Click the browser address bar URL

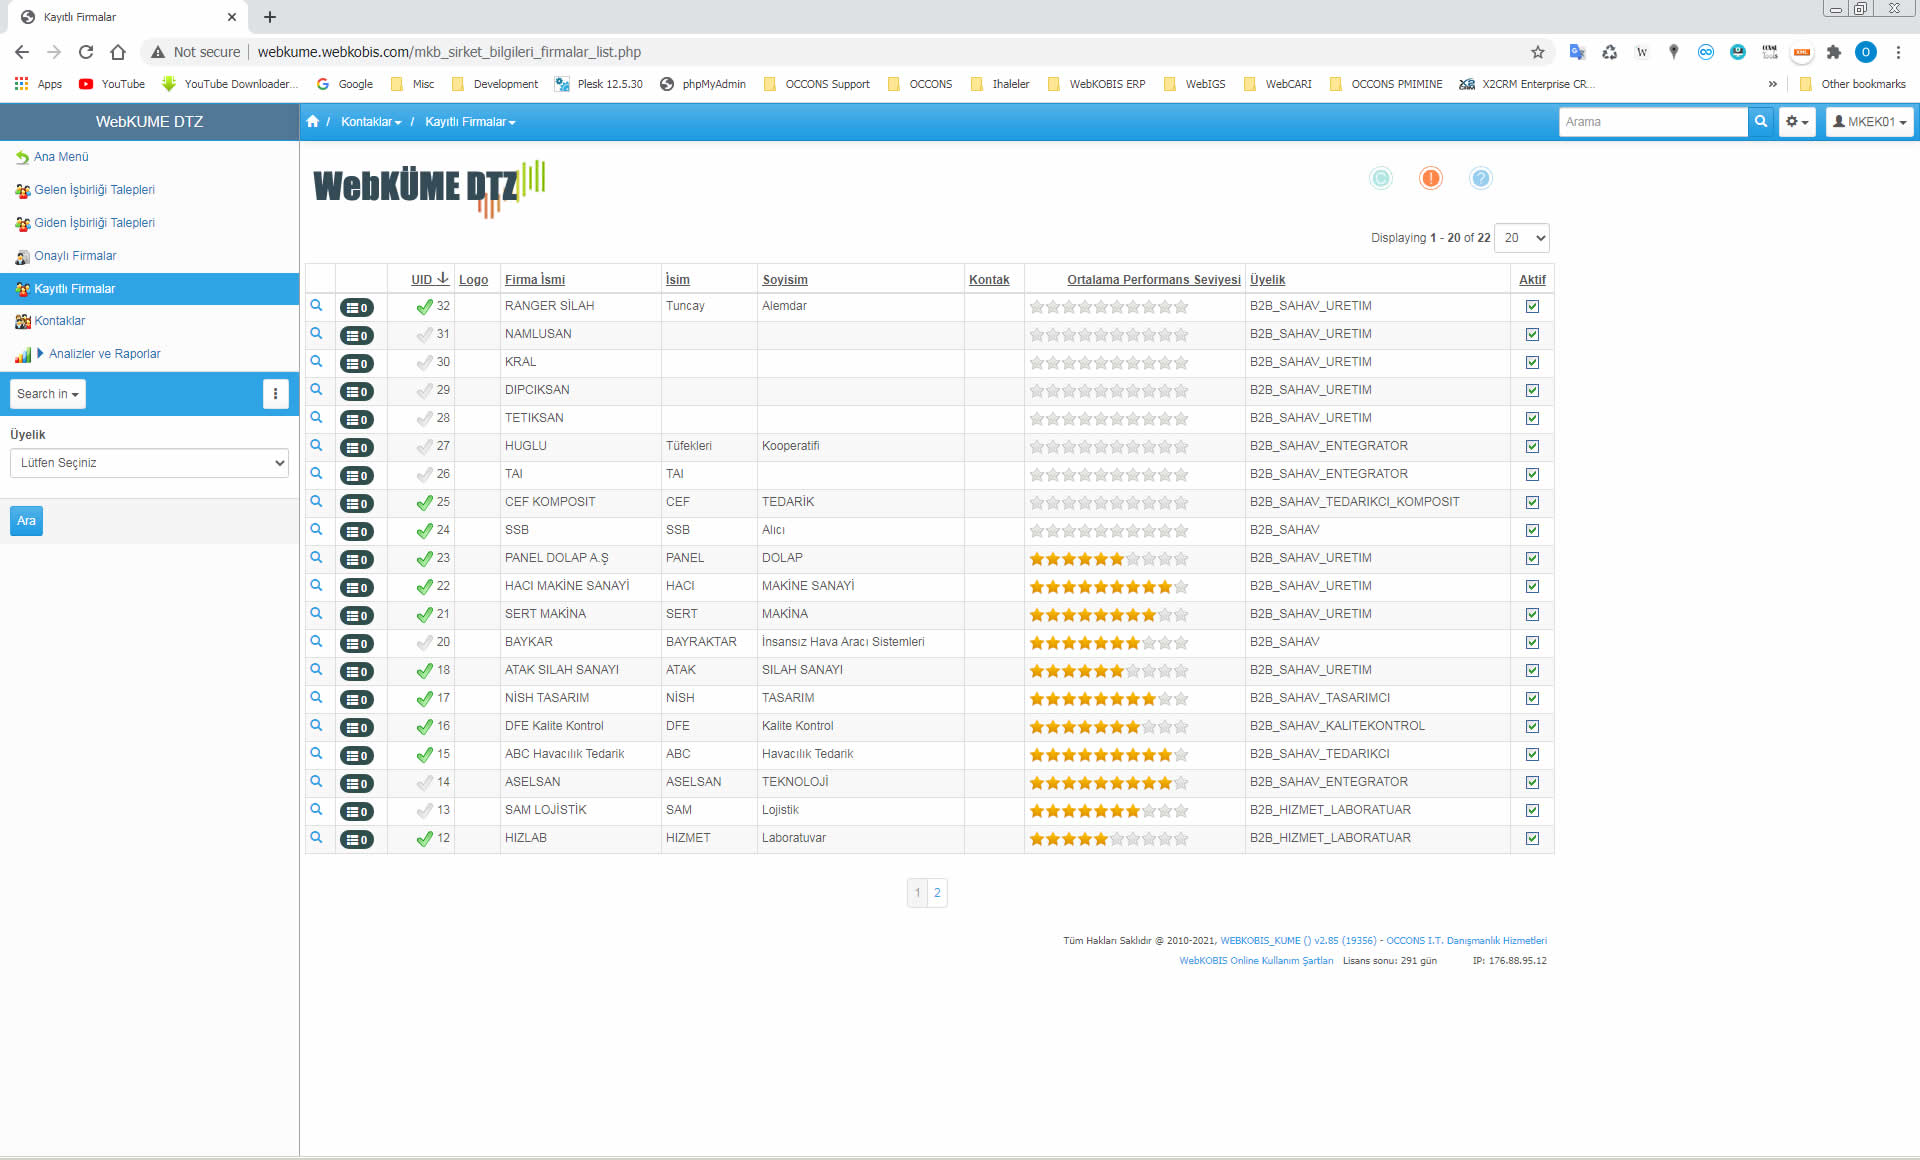point(449,52)
